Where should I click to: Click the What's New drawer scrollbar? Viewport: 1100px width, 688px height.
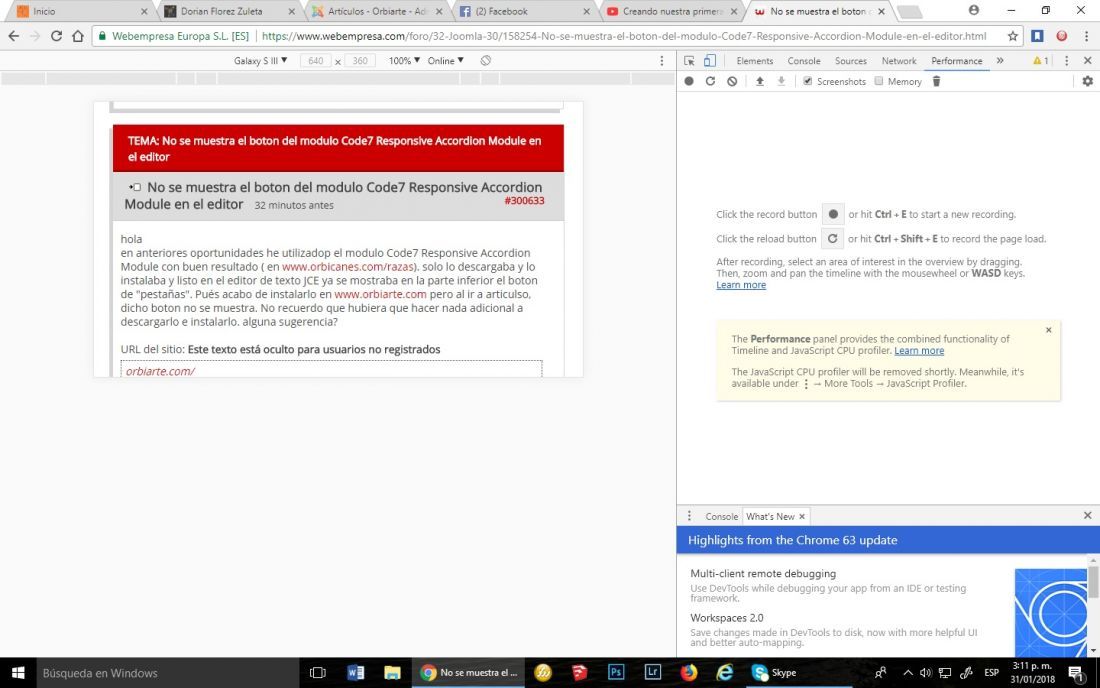[1093, 582]
